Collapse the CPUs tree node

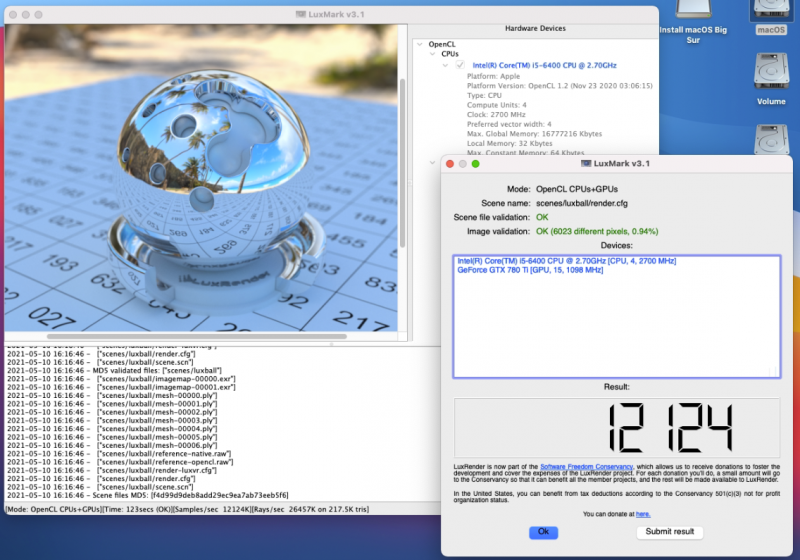click(x=433, y=54)
